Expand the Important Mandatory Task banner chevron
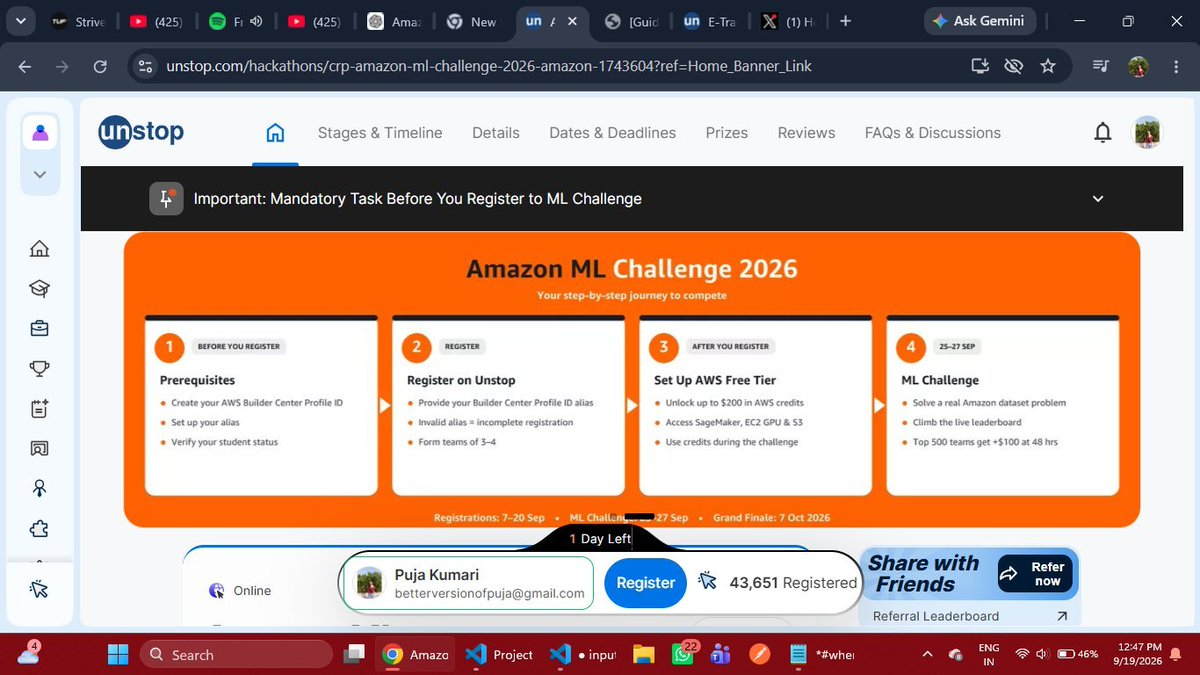The image size is (1200, 675). pyautogui.click(x=1098, y=199)
